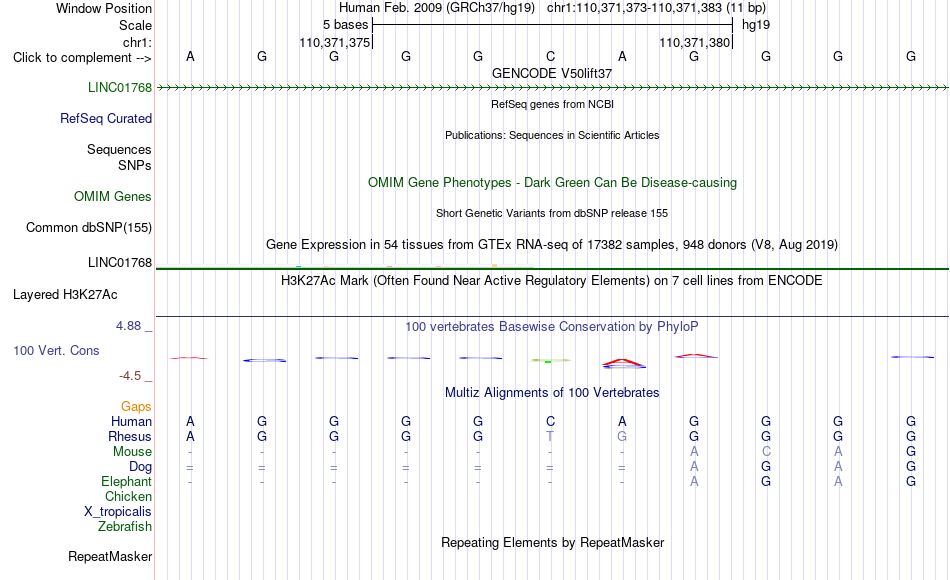Select the Dog species label
Screen dimensions: 950x580
141,467
